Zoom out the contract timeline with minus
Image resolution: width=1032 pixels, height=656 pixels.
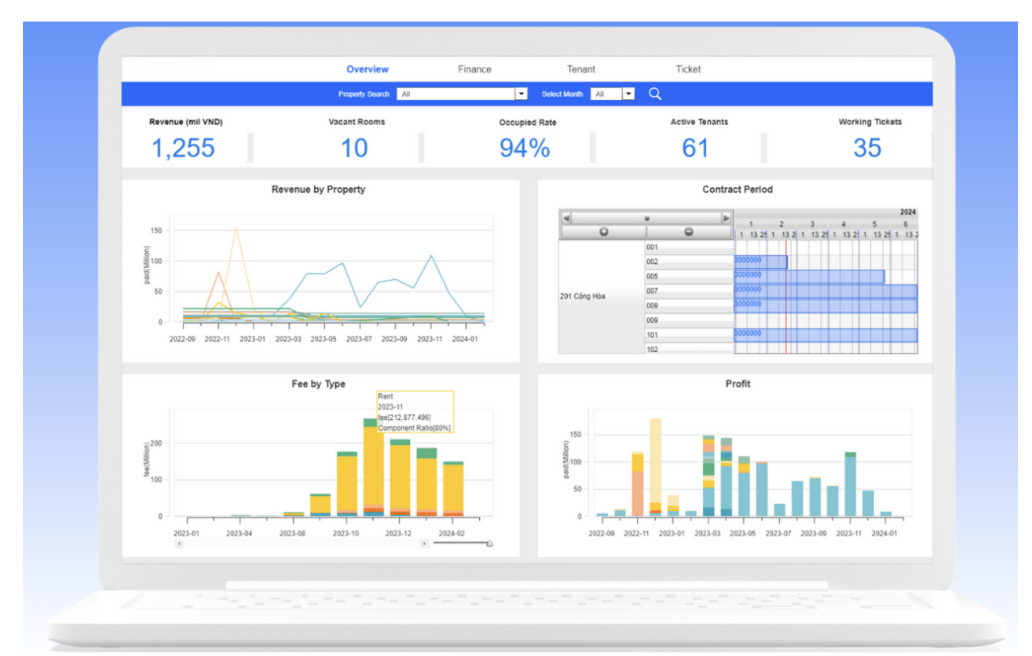(x=689, y=232)
